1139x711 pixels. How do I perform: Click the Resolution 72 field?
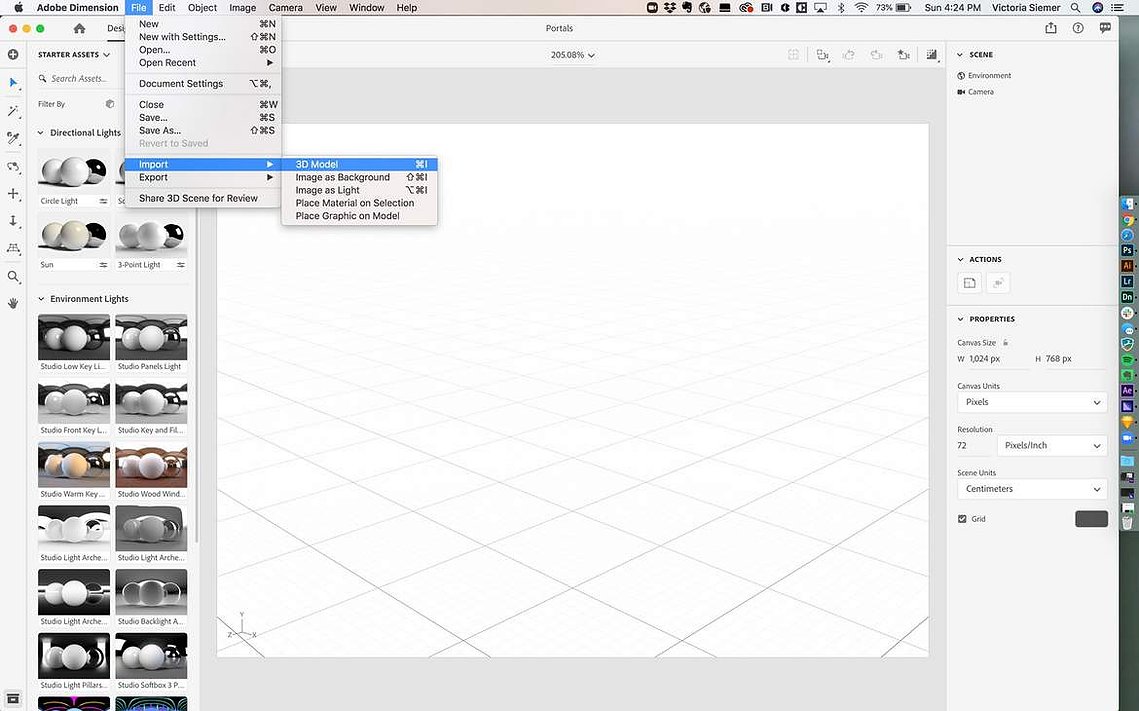tap(974, 446)
